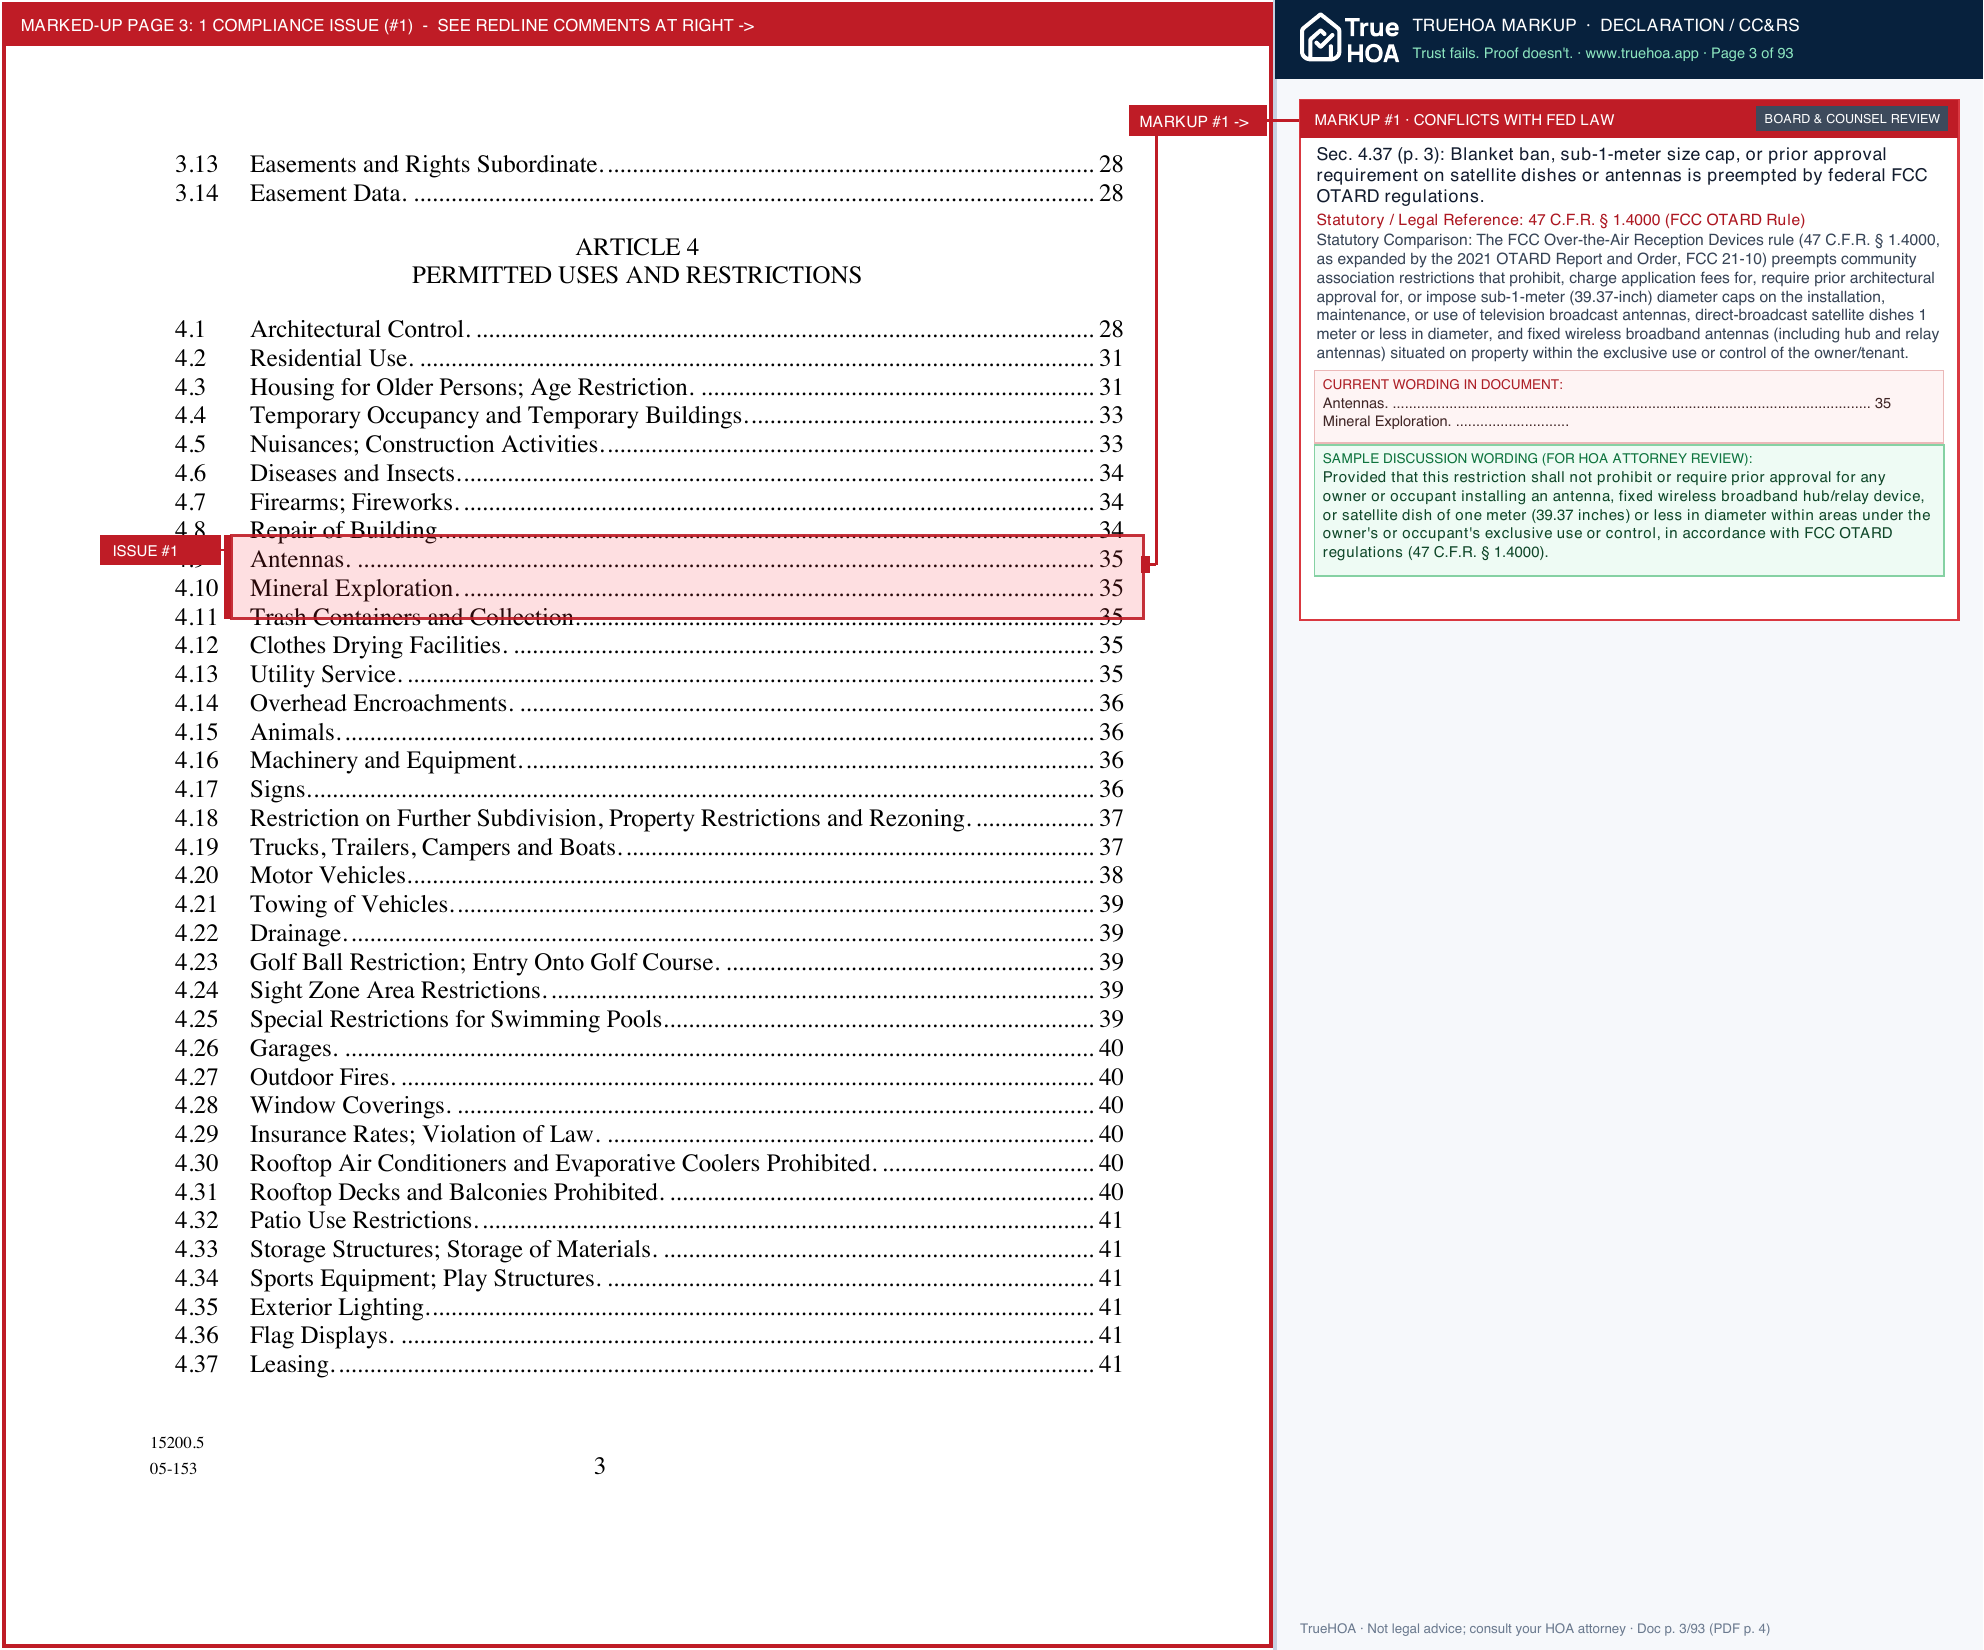Click the Statutory / Legal Reference citation line

(1560, 220)
